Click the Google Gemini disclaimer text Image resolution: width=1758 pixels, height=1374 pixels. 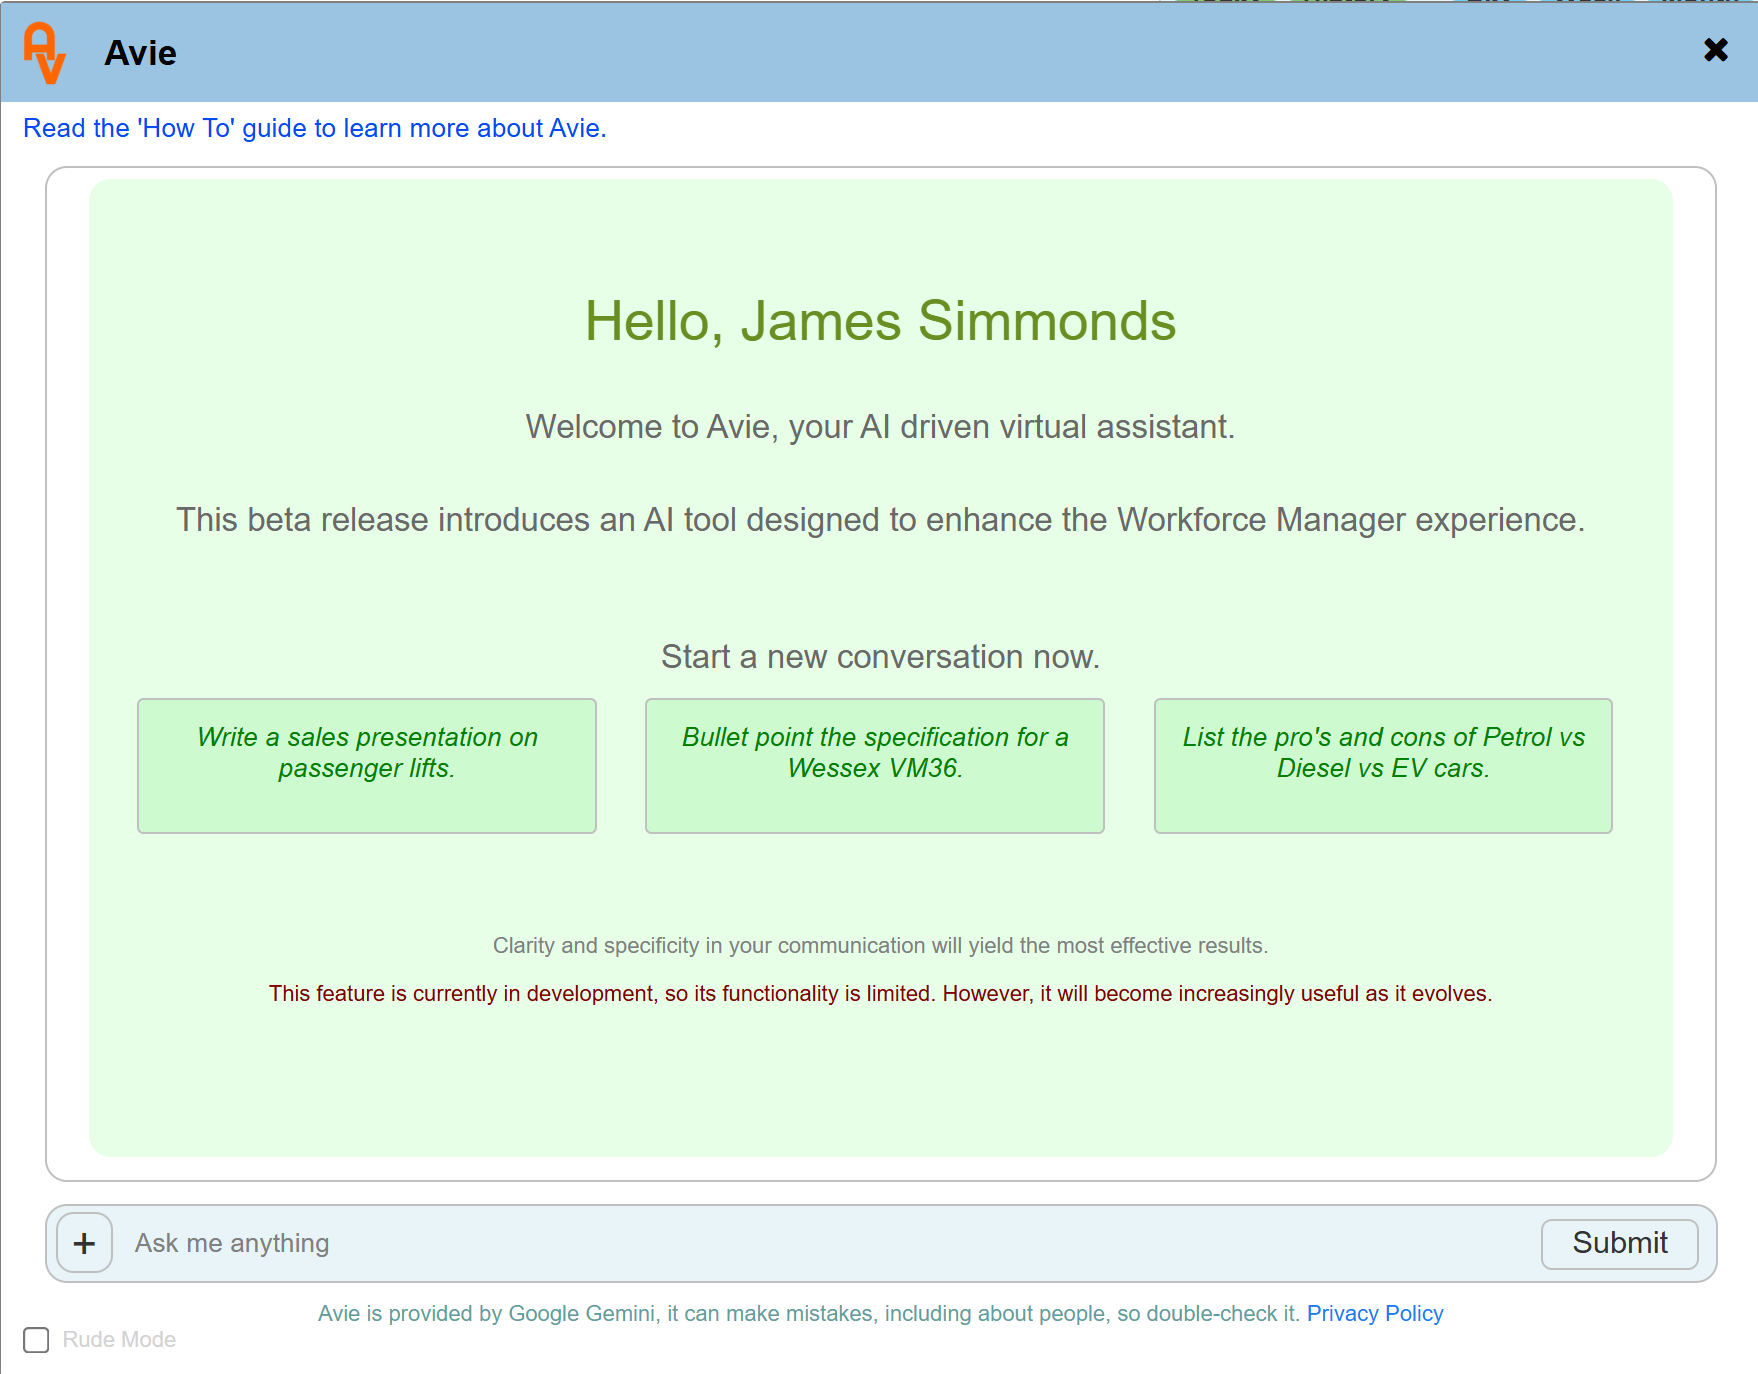coord(808,1313)
